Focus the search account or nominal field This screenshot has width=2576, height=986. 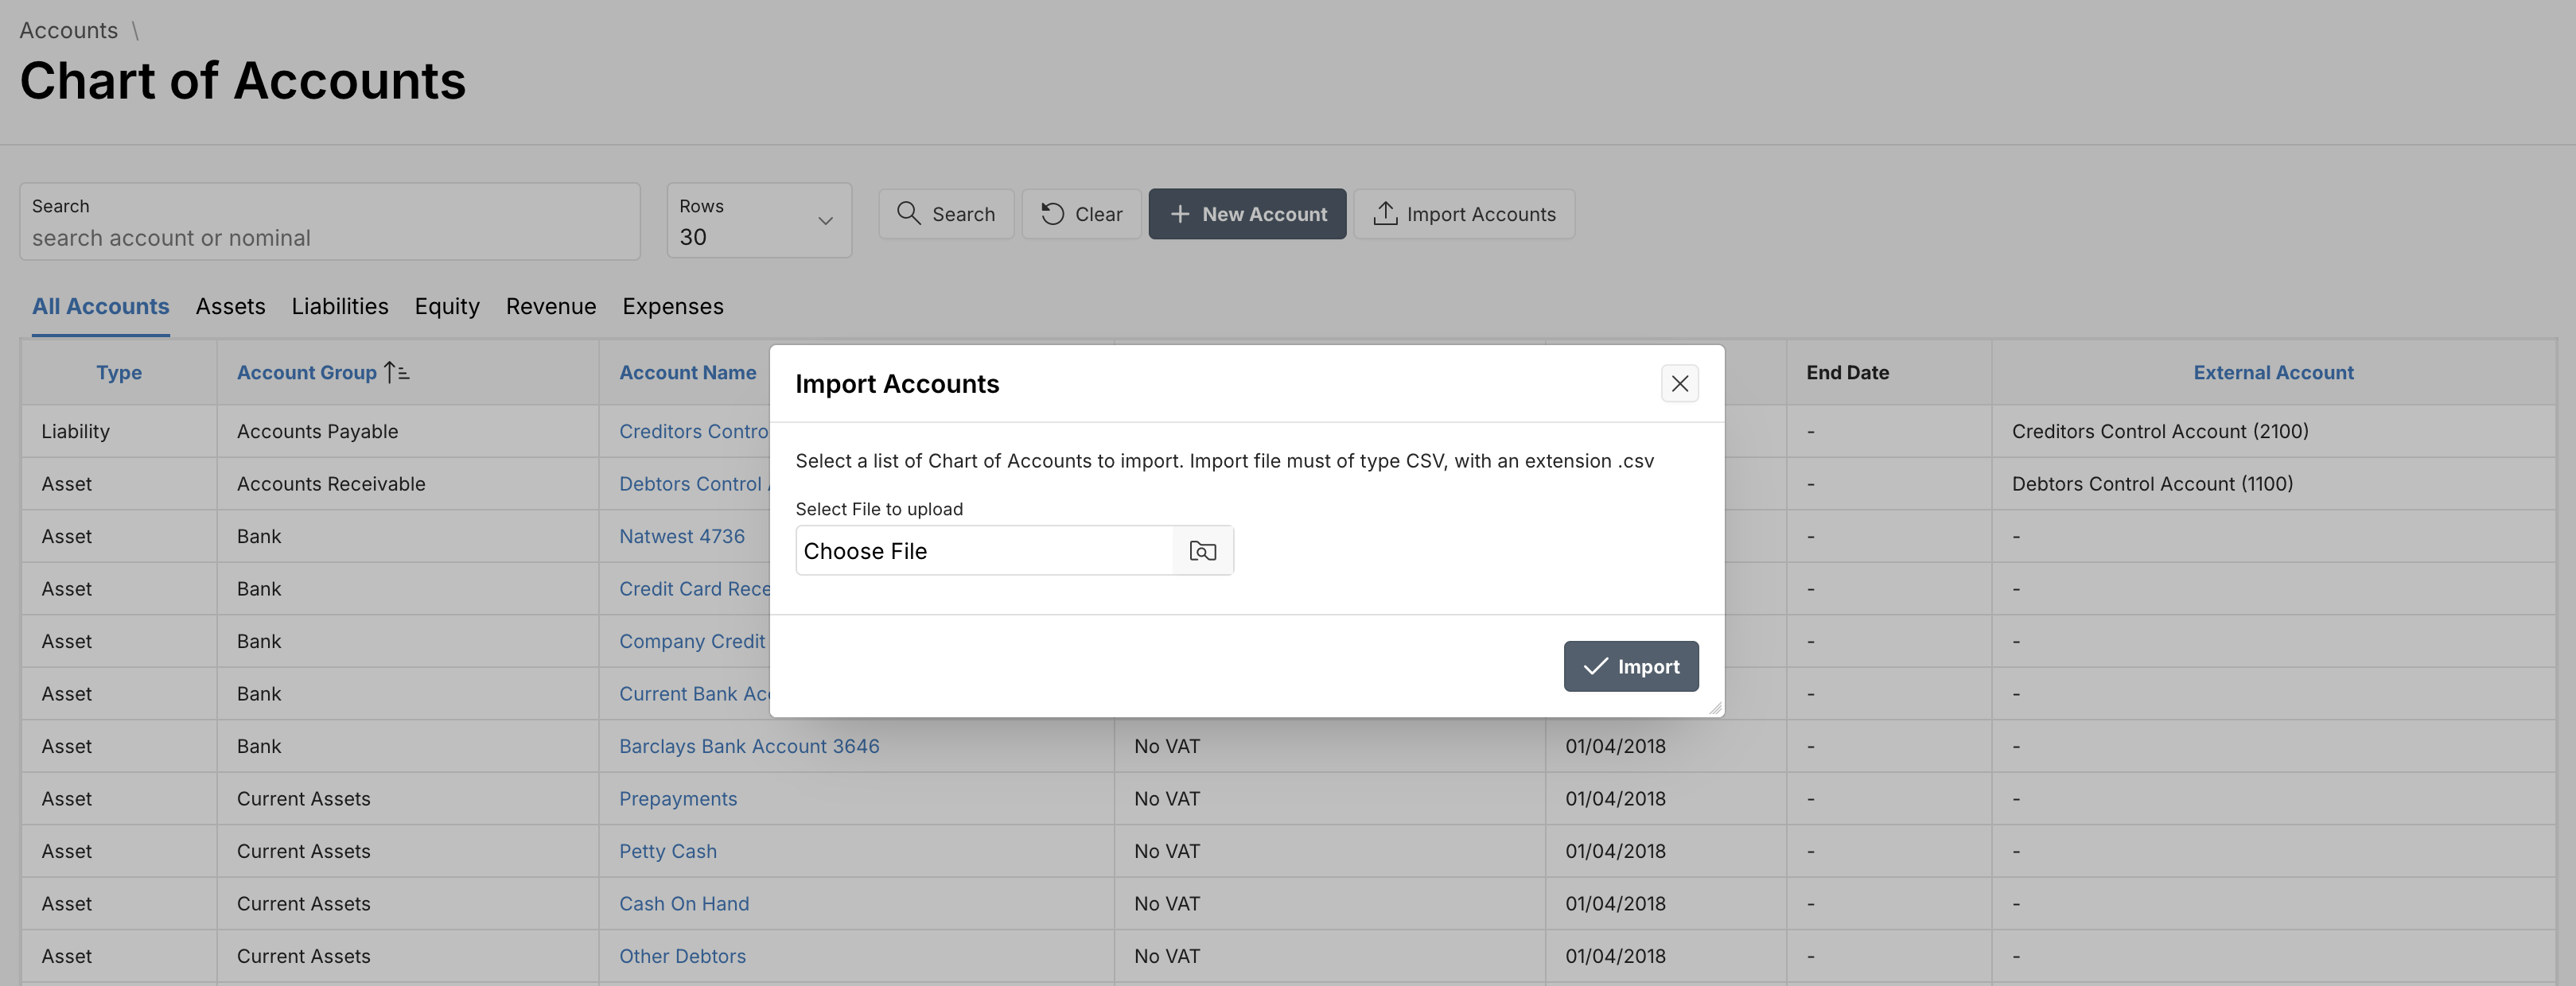(330, 221)
